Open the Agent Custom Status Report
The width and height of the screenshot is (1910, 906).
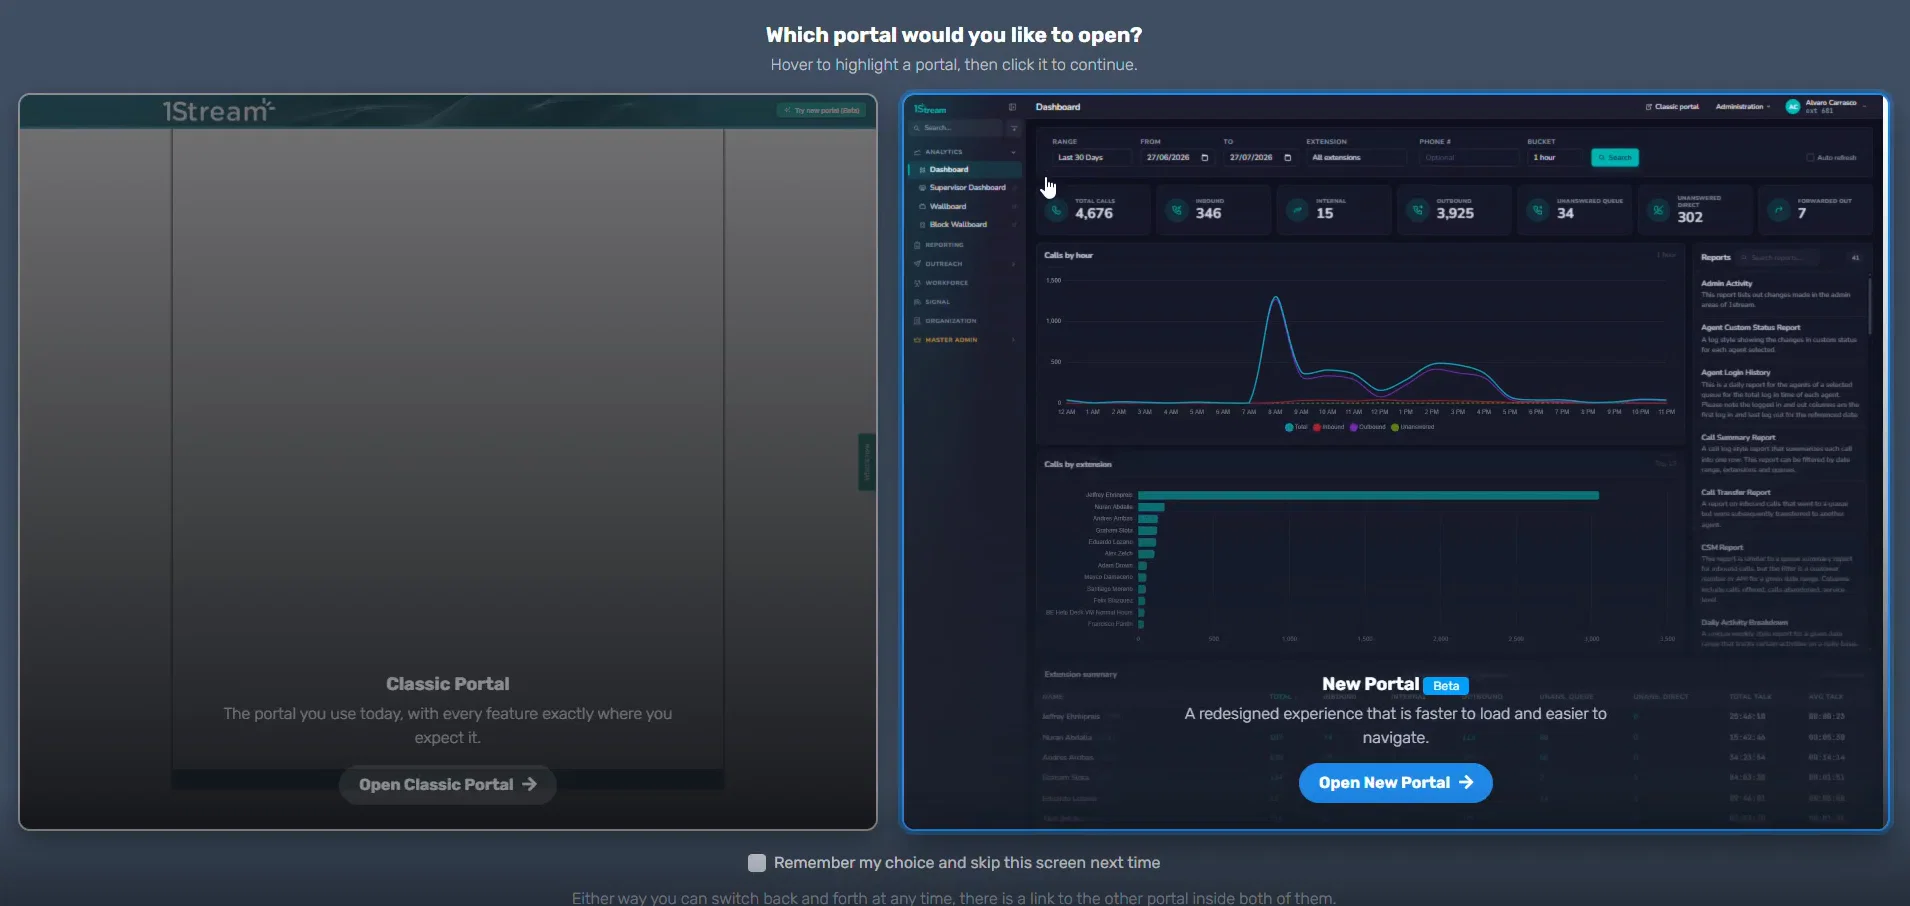[x=1751, y=328]
